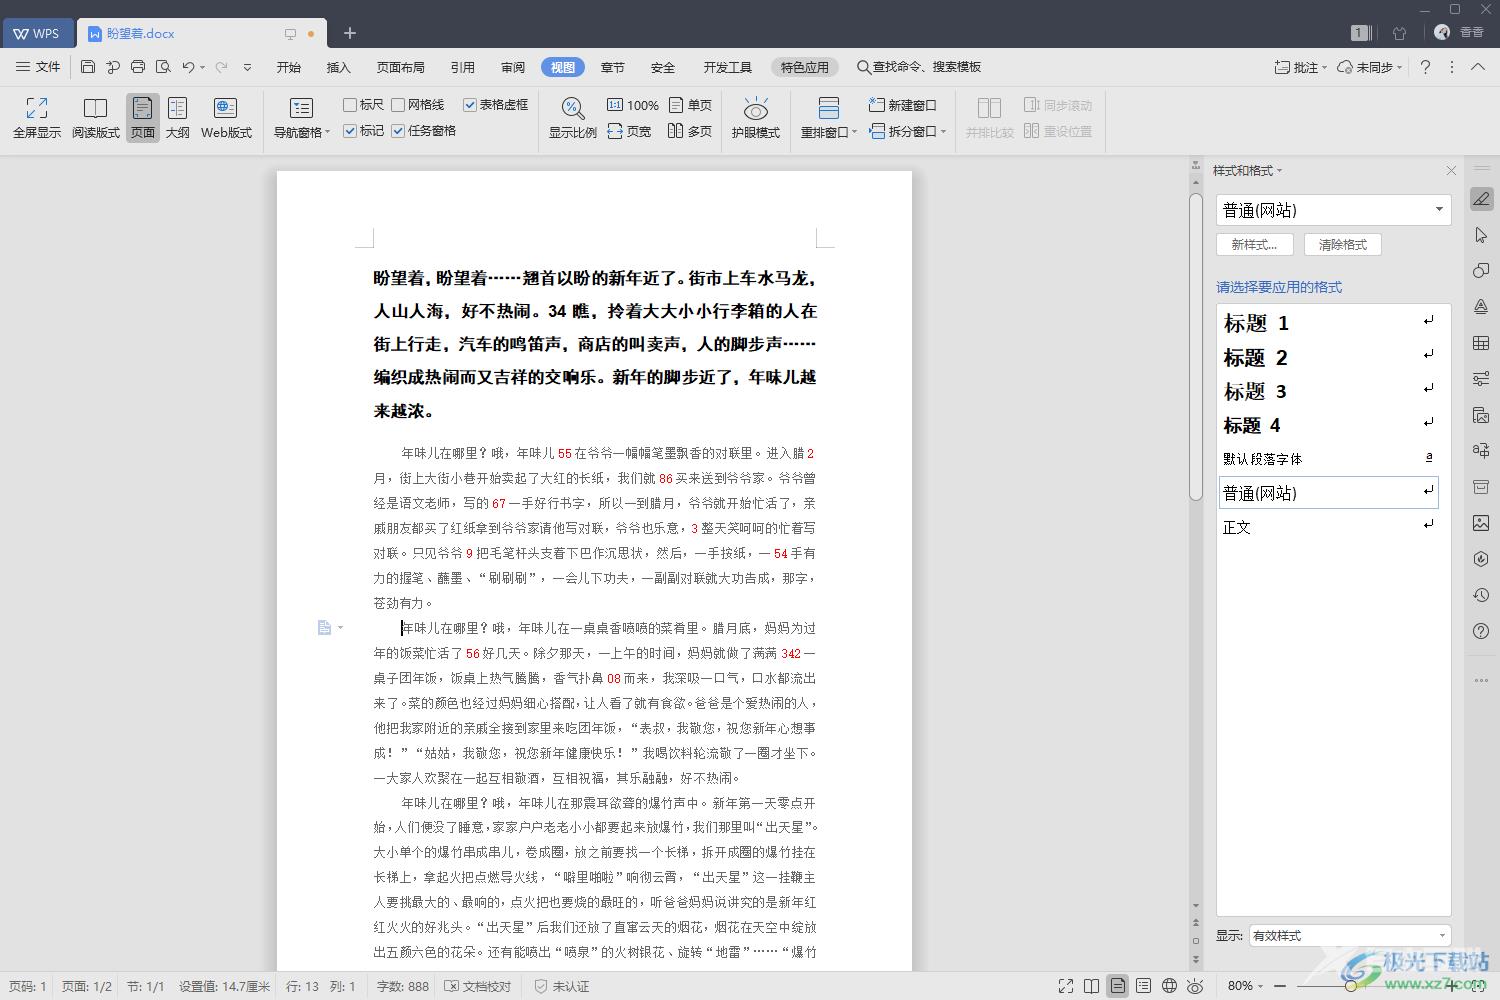
Task: Click the vertical document scrollbar
Action: coord(1196,345)
